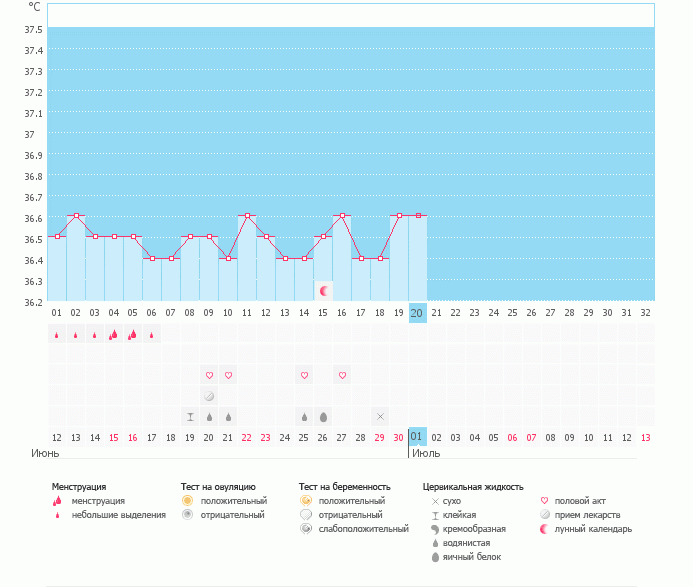Select the menstruation drops icon on cycle day 04
This screenshot has width=693, height=587.
pos(113,334)
